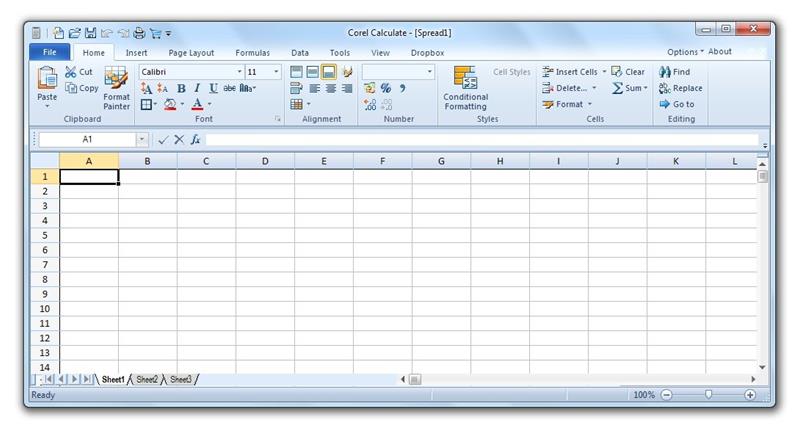Click the Clear icon in Cells group
The width and height of the screenshot is (800, 436).
click(x=617, y=72)
